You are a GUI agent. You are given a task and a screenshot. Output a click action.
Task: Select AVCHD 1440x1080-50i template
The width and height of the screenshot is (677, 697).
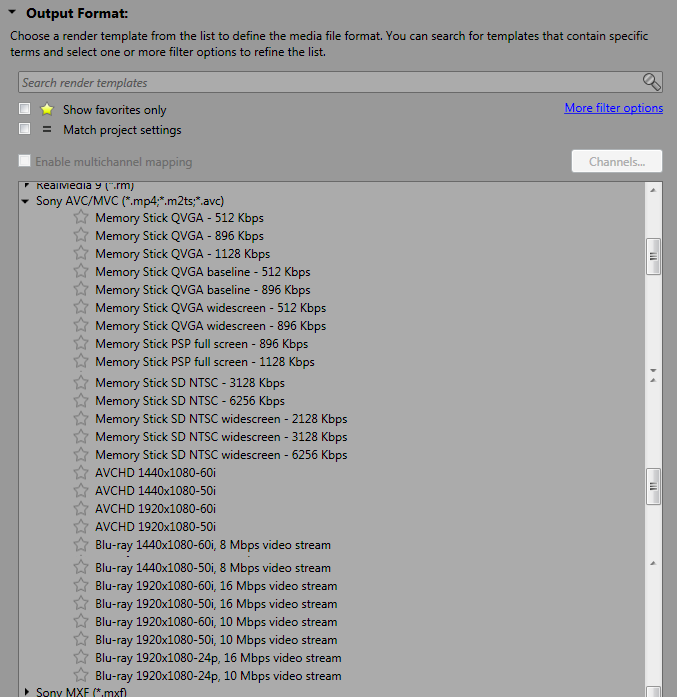pyautogui.click(x=155, y=491)
